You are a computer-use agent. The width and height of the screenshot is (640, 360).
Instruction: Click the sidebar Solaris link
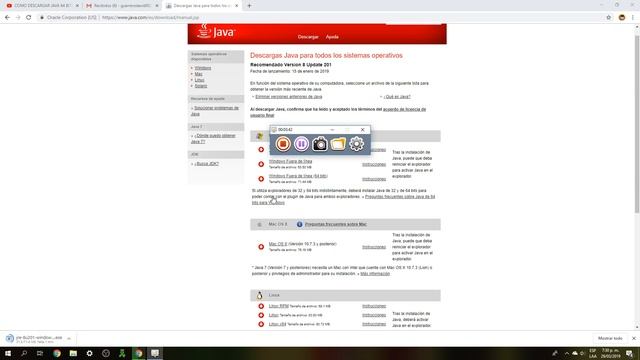pos(201,86)
